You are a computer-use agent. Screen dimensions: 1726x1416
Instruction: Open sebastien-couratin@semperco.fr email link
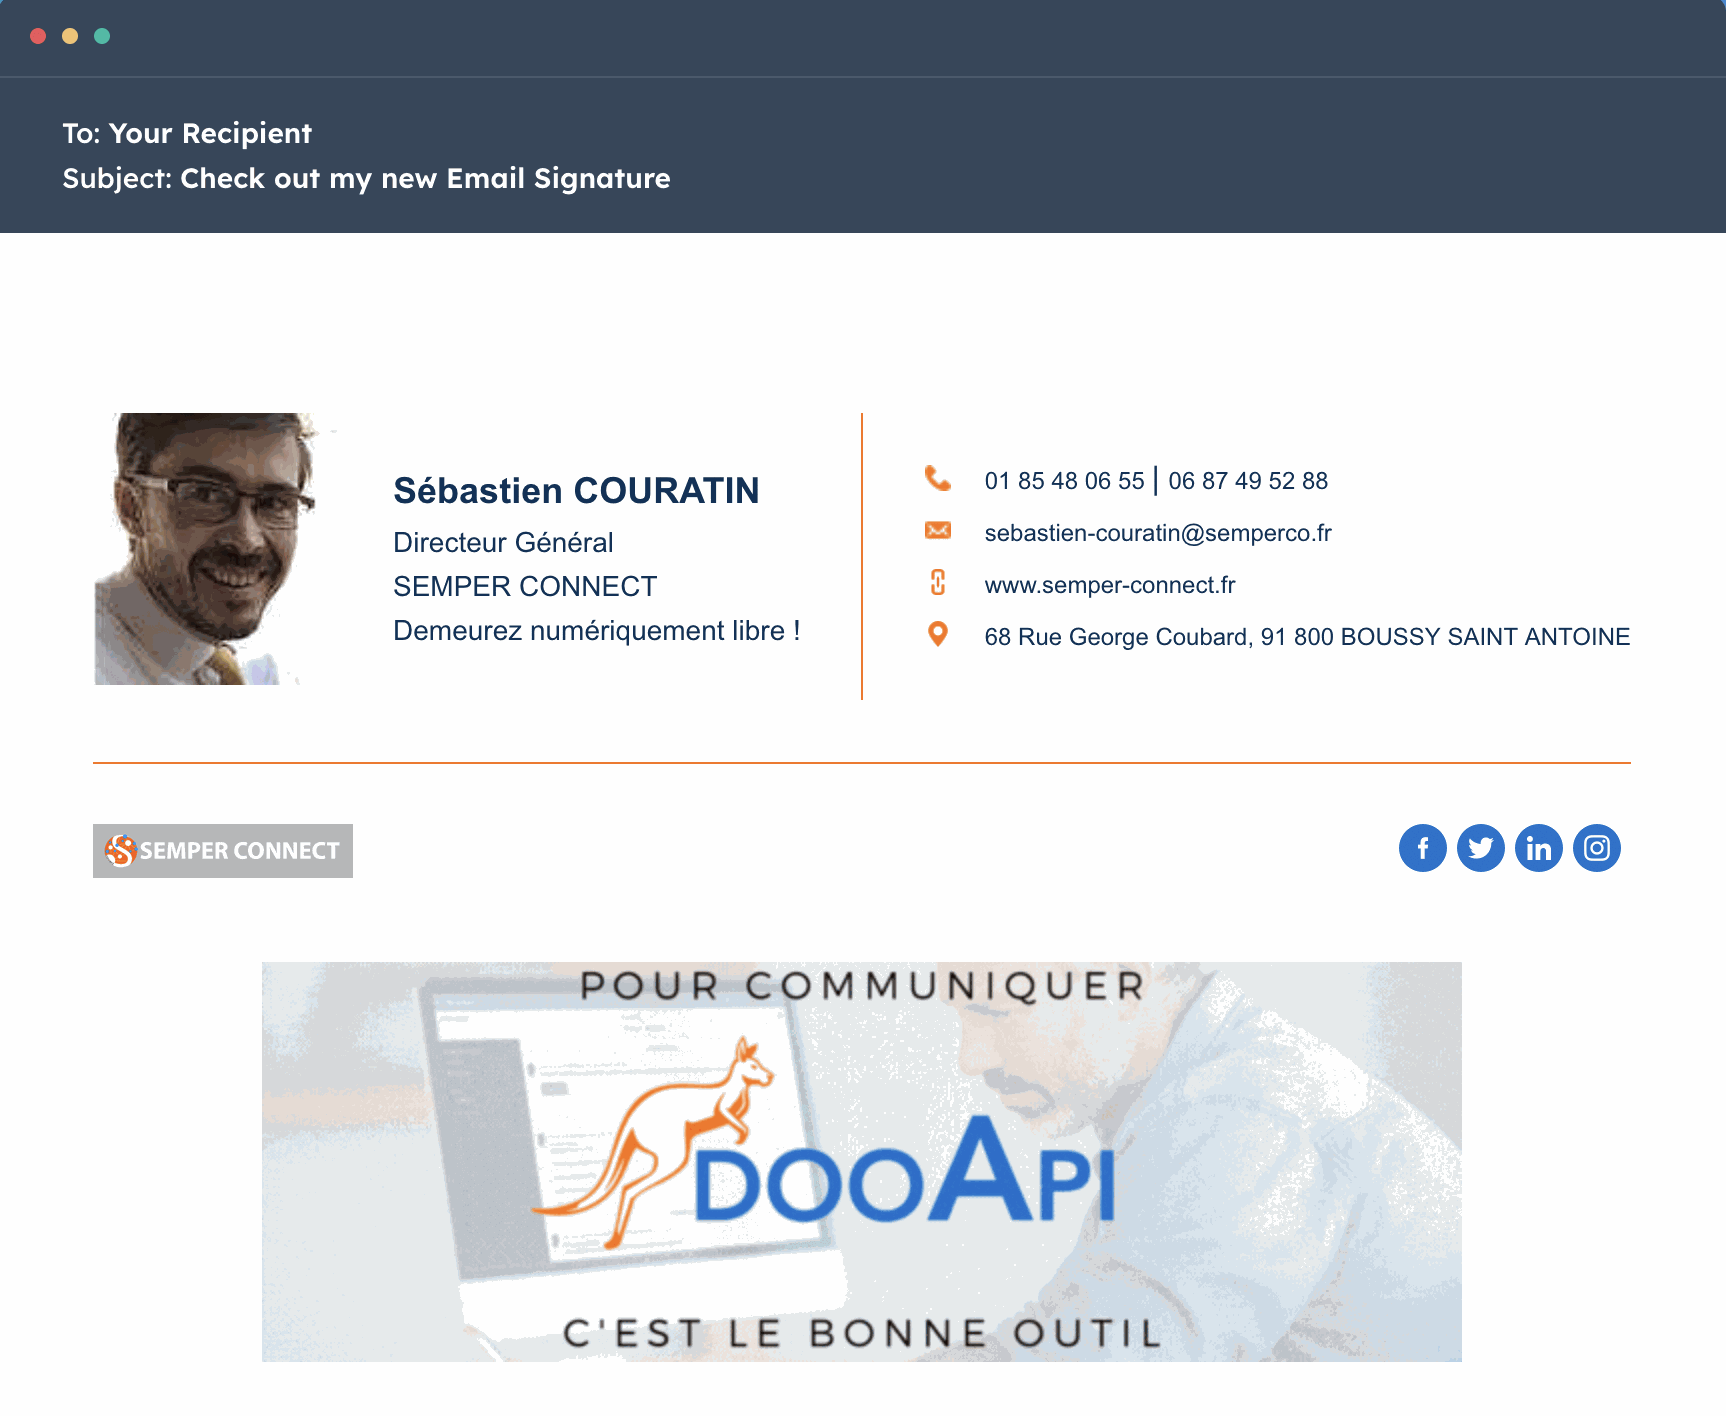pos(1158,533)
